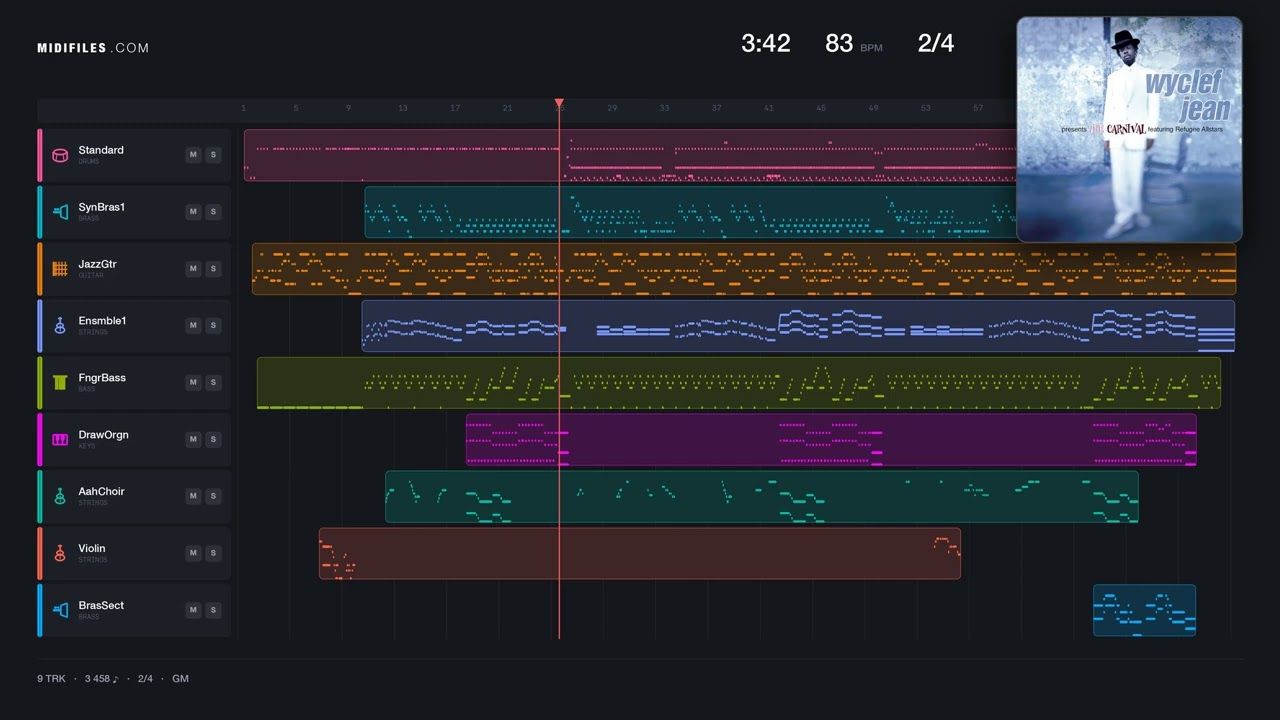Solo the Ensmble1 track
1280x720 pixels.
point(213,326)
